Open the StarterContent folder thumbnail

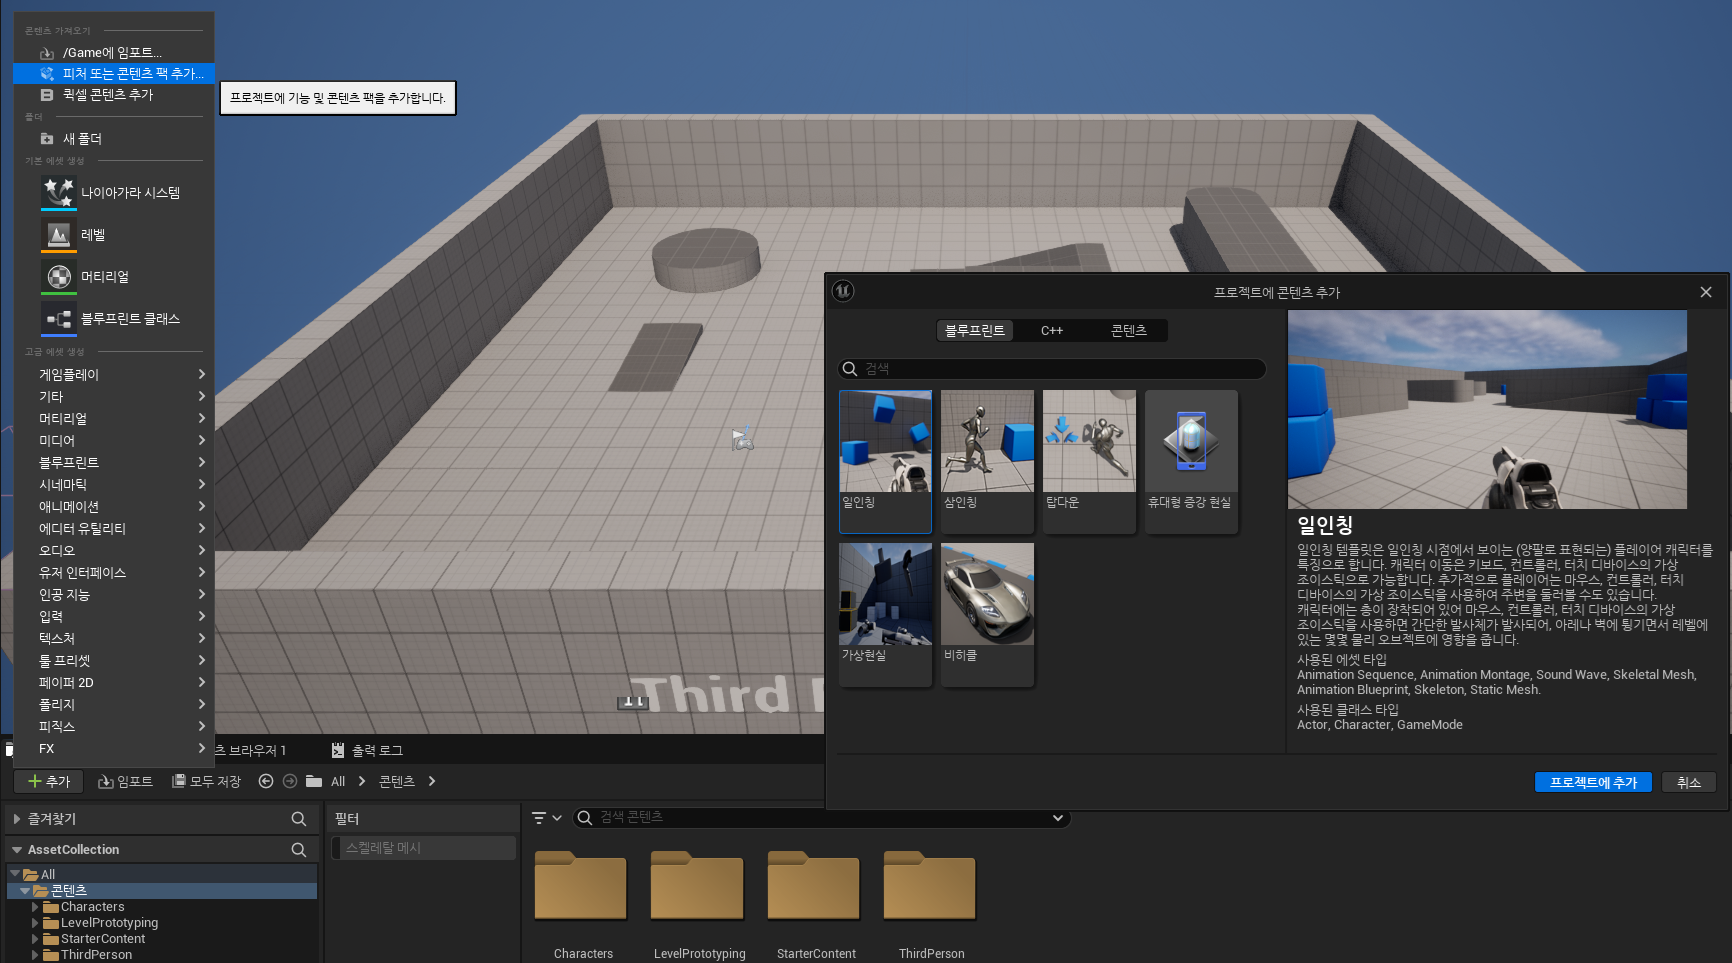click(x=814, y=884)
